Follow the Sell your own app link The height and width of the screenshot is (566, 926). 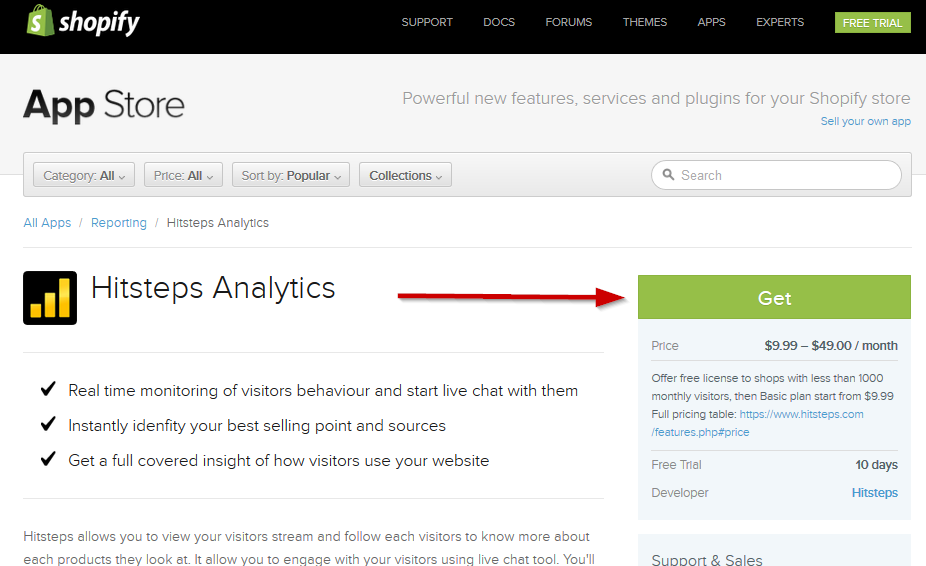click(x=865, y=121)
